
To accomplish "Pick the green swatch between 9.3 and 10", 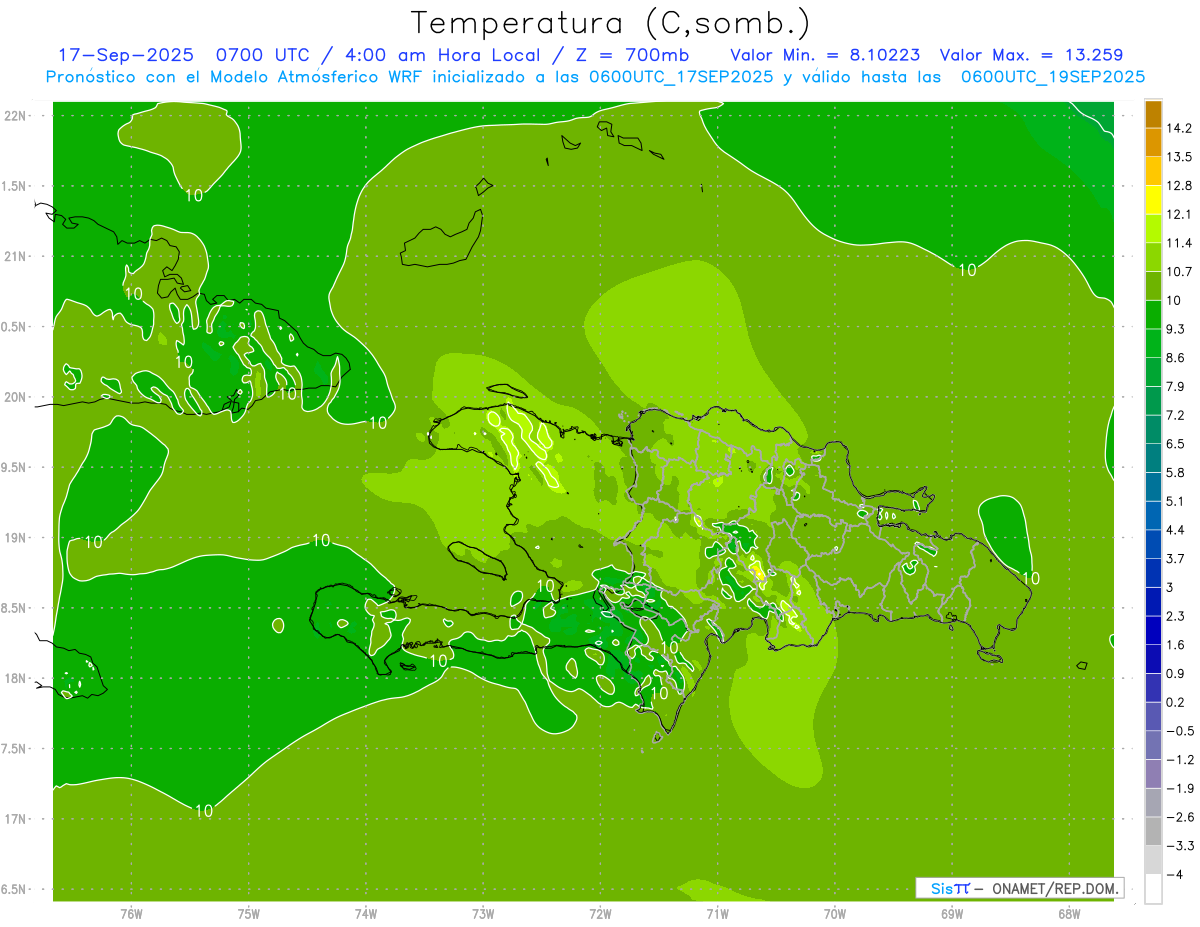I will coord(1153,315).
